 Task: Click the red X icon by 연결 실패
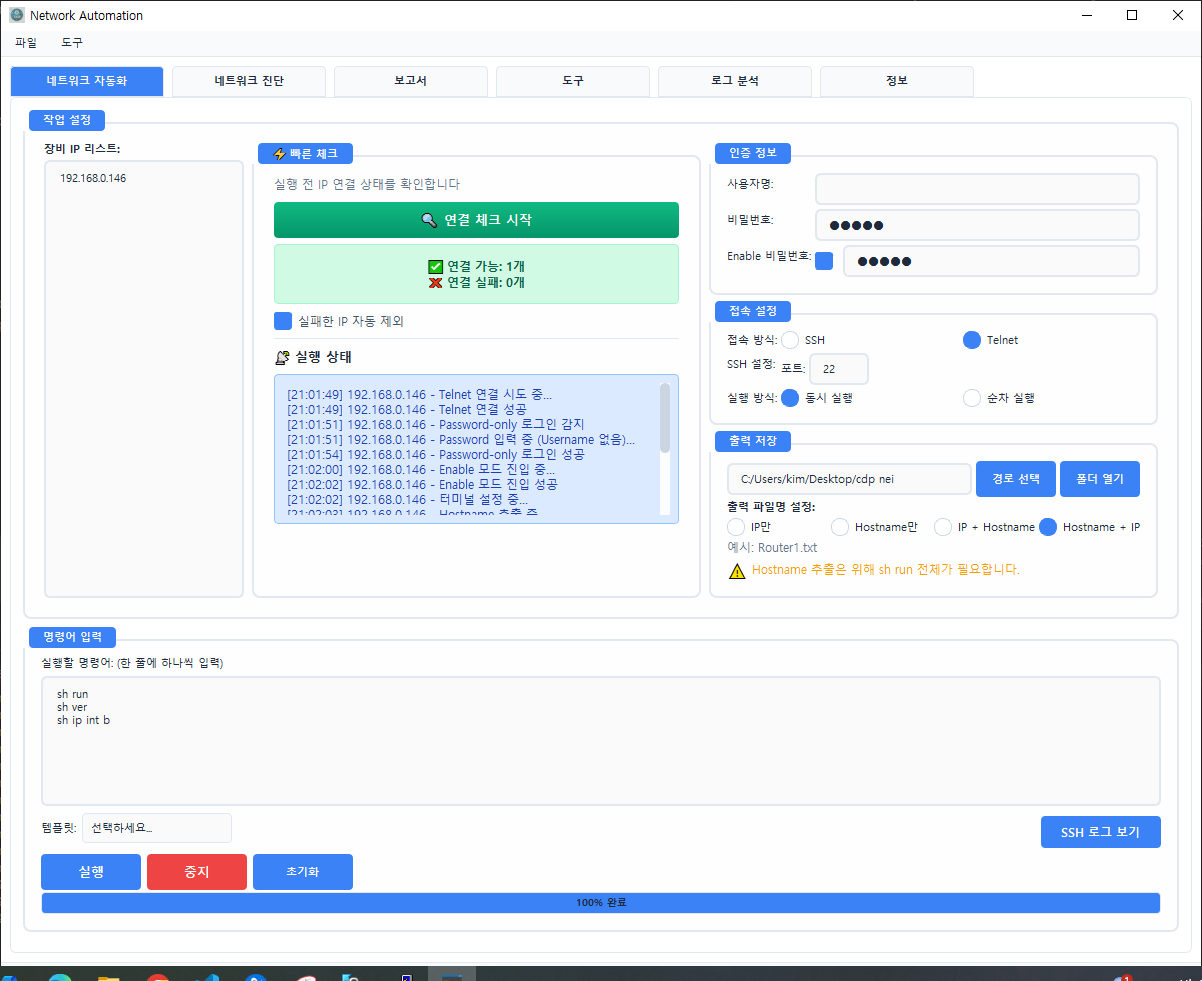click(435, 283)
